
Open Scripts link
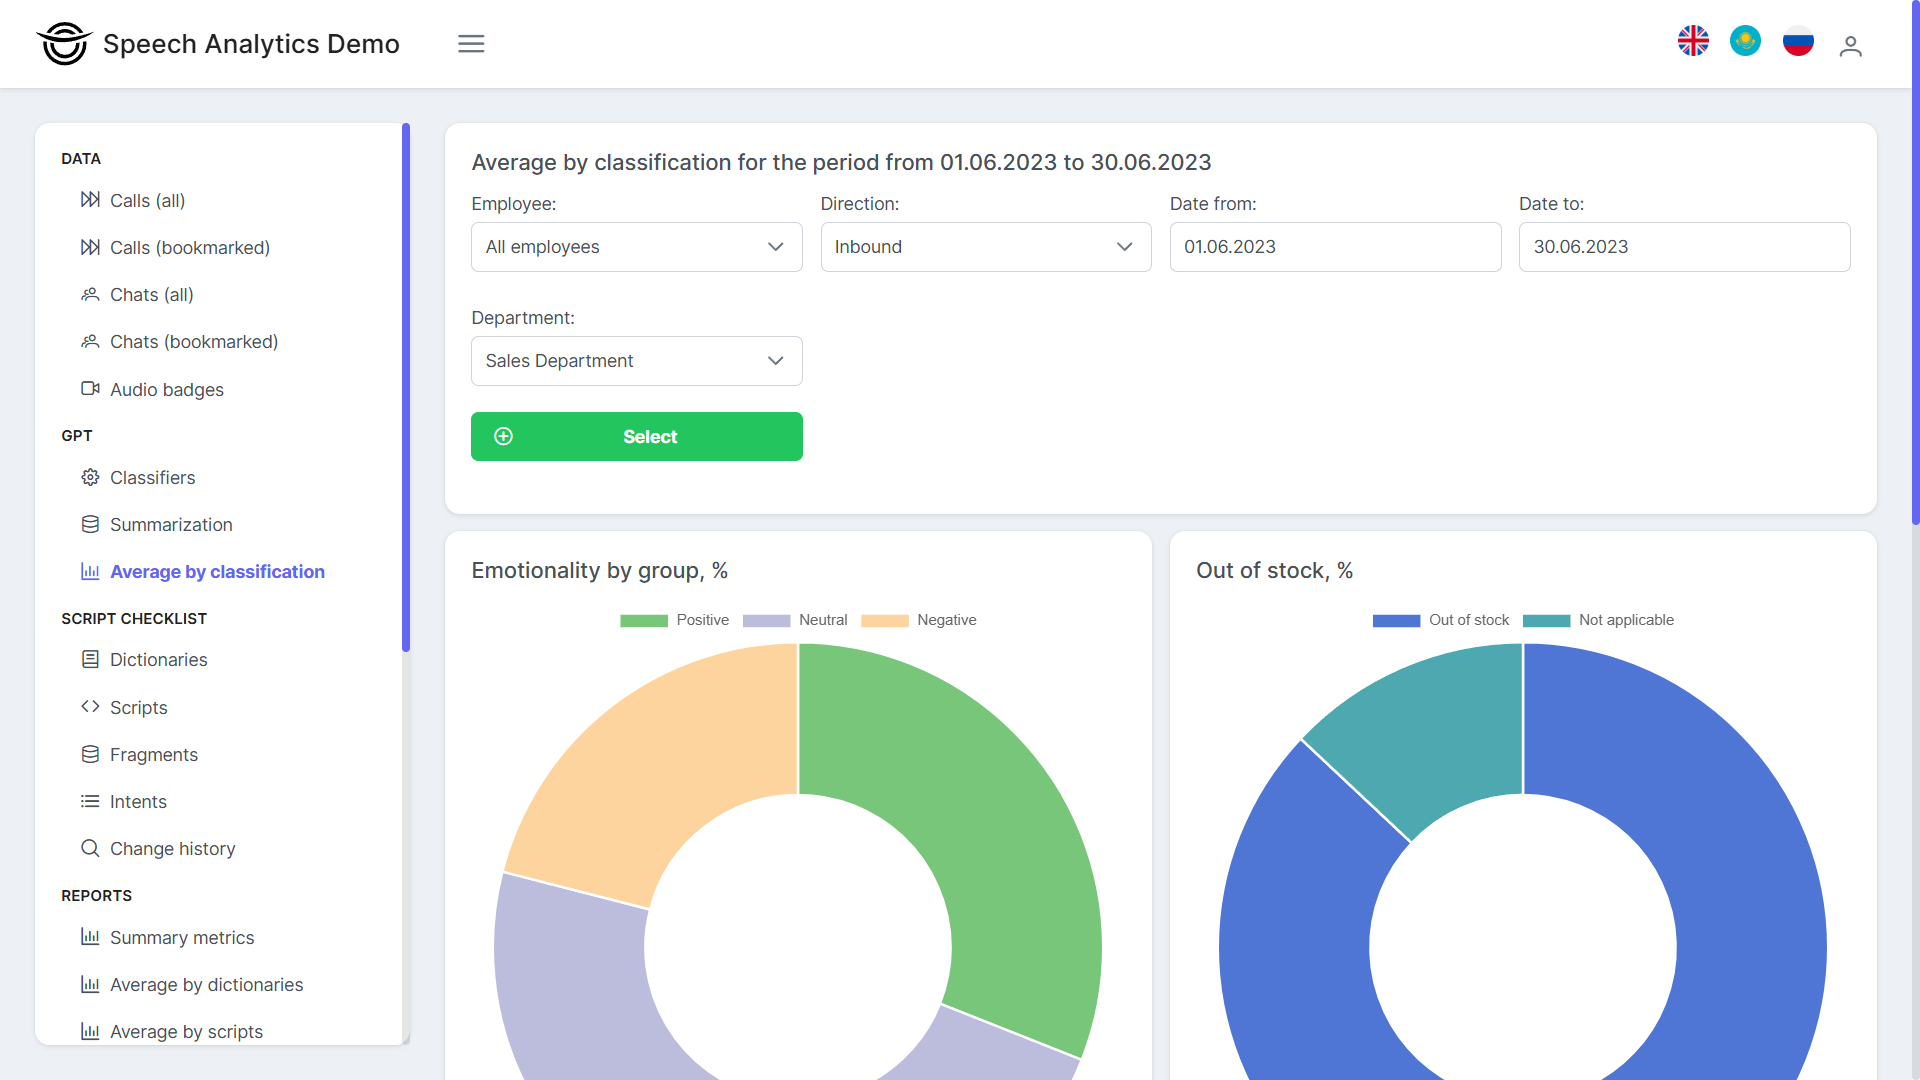(138, 707)
